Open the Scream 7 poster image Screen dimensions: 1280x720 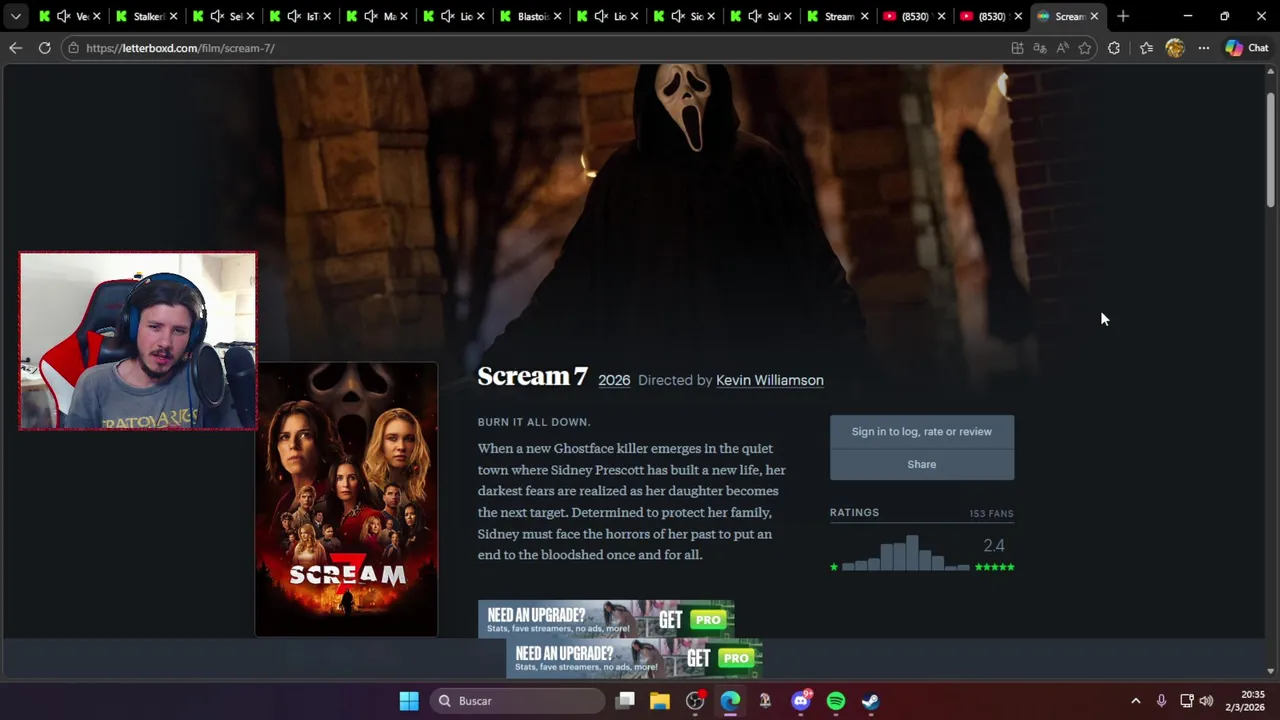click(346, 499)
